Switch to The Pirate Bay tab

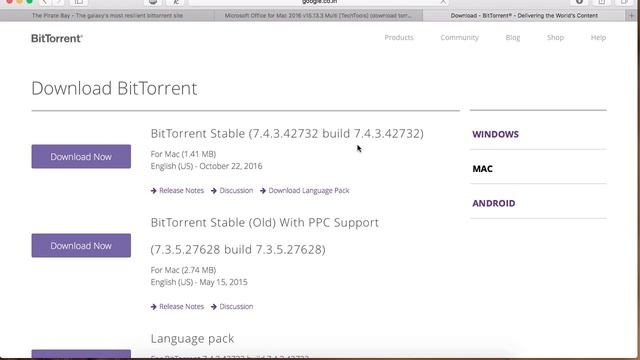coord(107,16)
